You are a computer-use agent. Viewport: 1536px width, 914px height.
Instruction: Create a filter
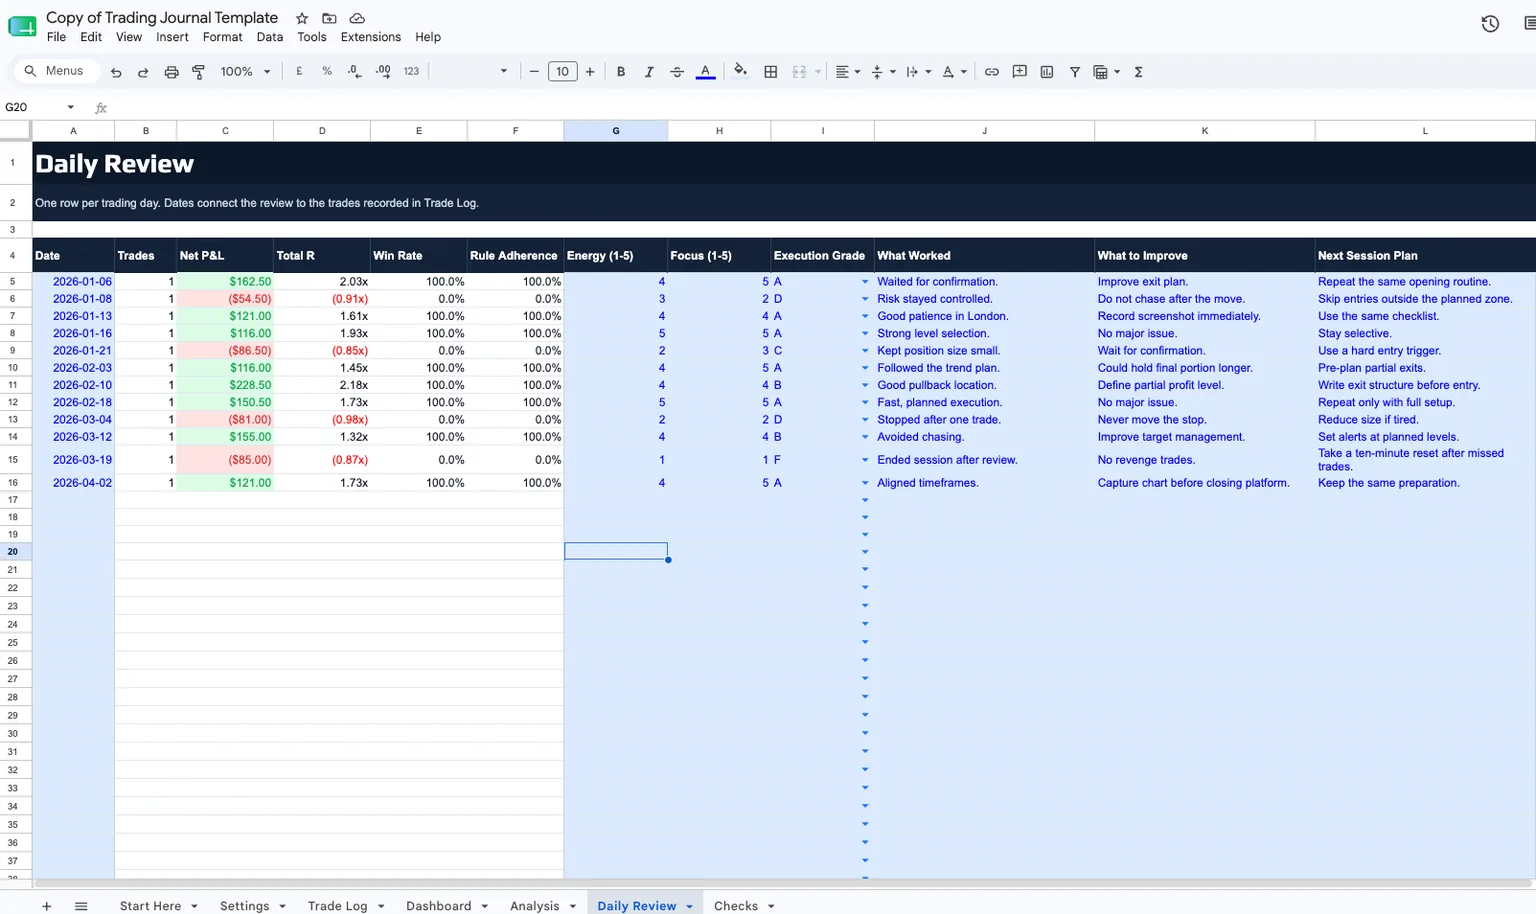click(x=1075, y=72)
